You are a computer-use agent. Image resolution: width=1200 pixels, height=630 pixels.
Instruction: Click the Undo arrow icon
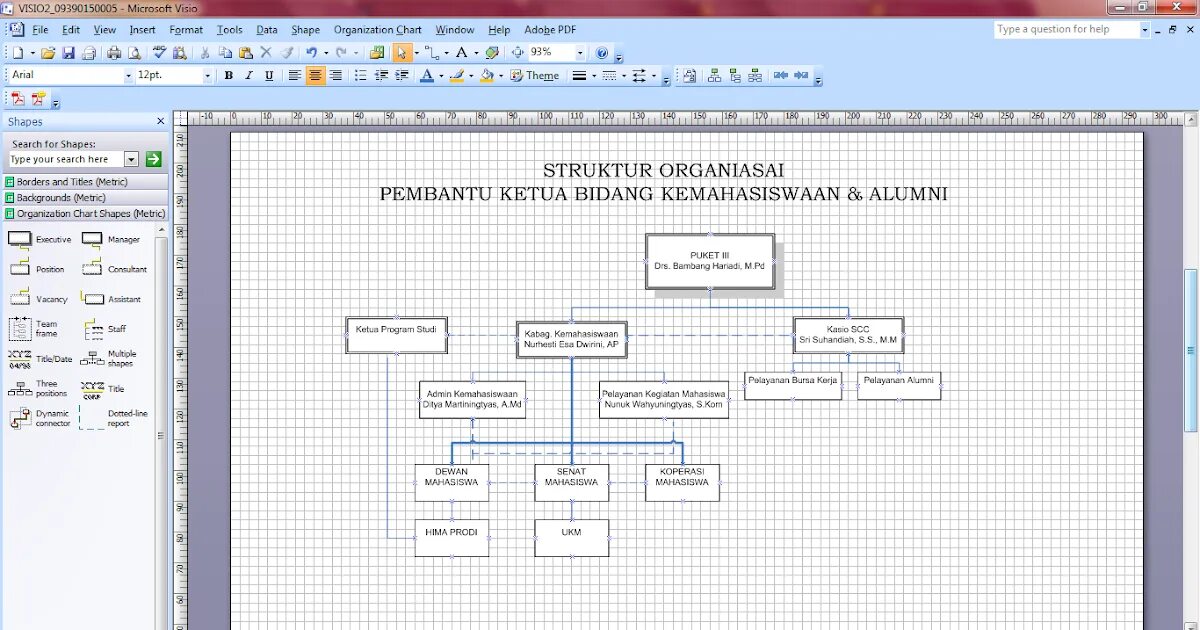(311, 53)
